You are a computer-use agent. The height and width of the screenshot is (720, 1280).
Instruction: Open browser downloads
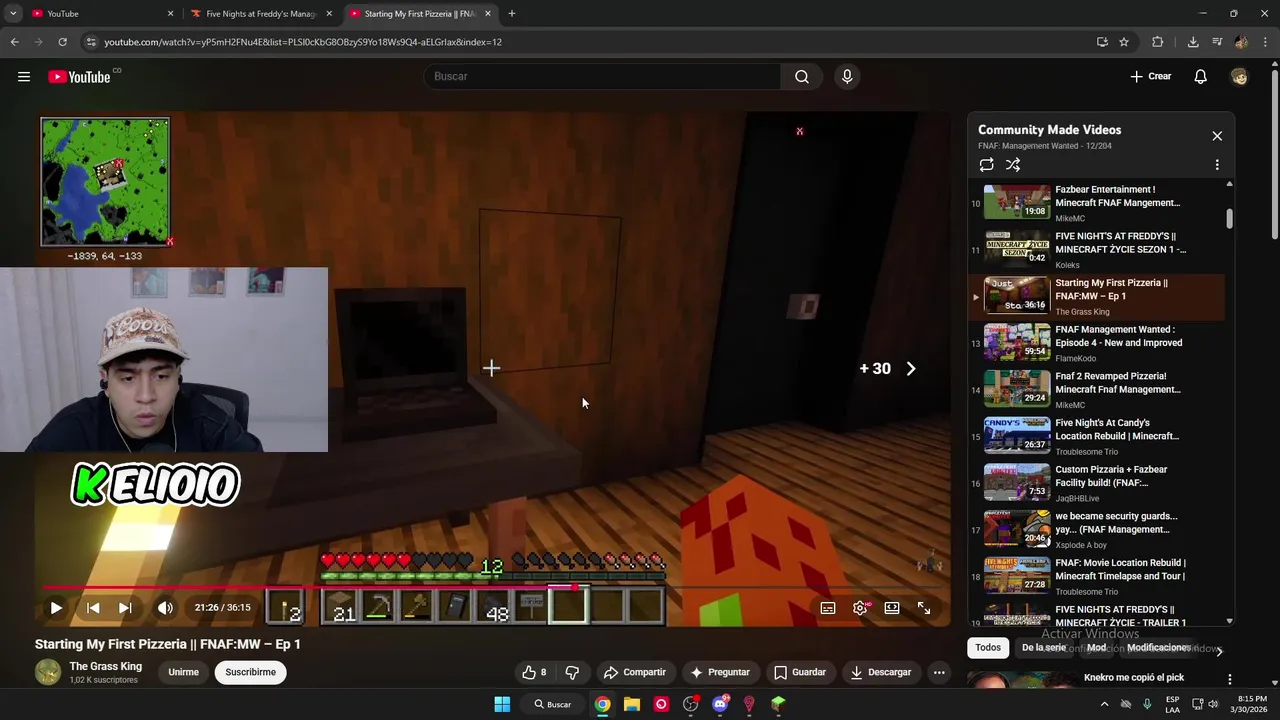[x=1193, y=42]
